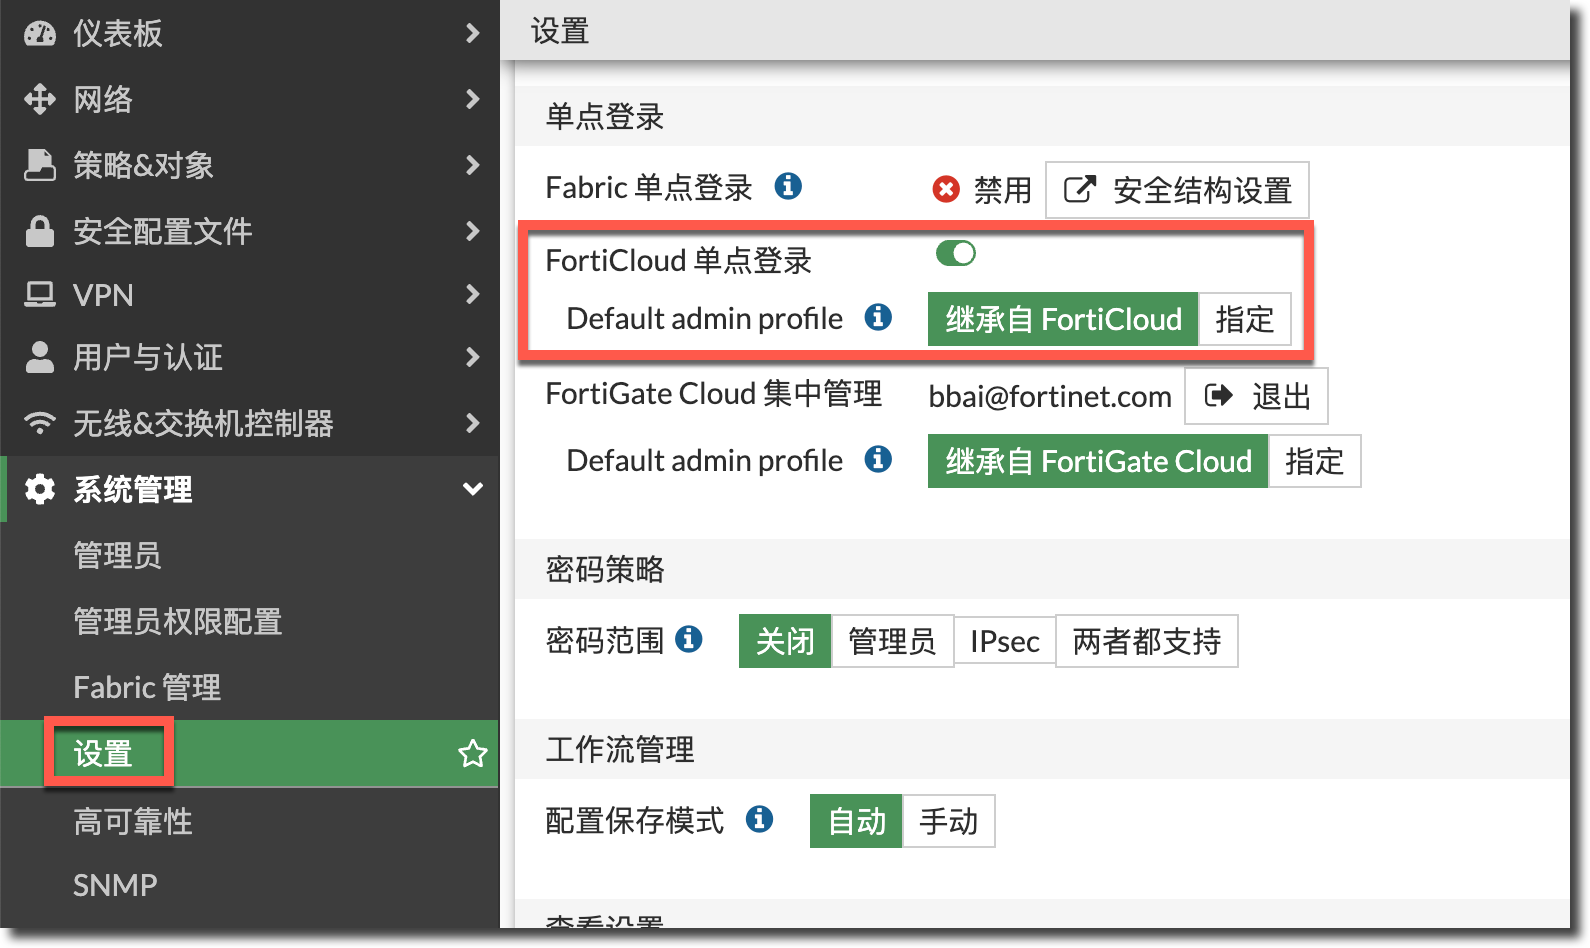Screen dimensions: 1590x948
Task: Click bbai@fortinet.com account text
Action: tap(1050, 397)
